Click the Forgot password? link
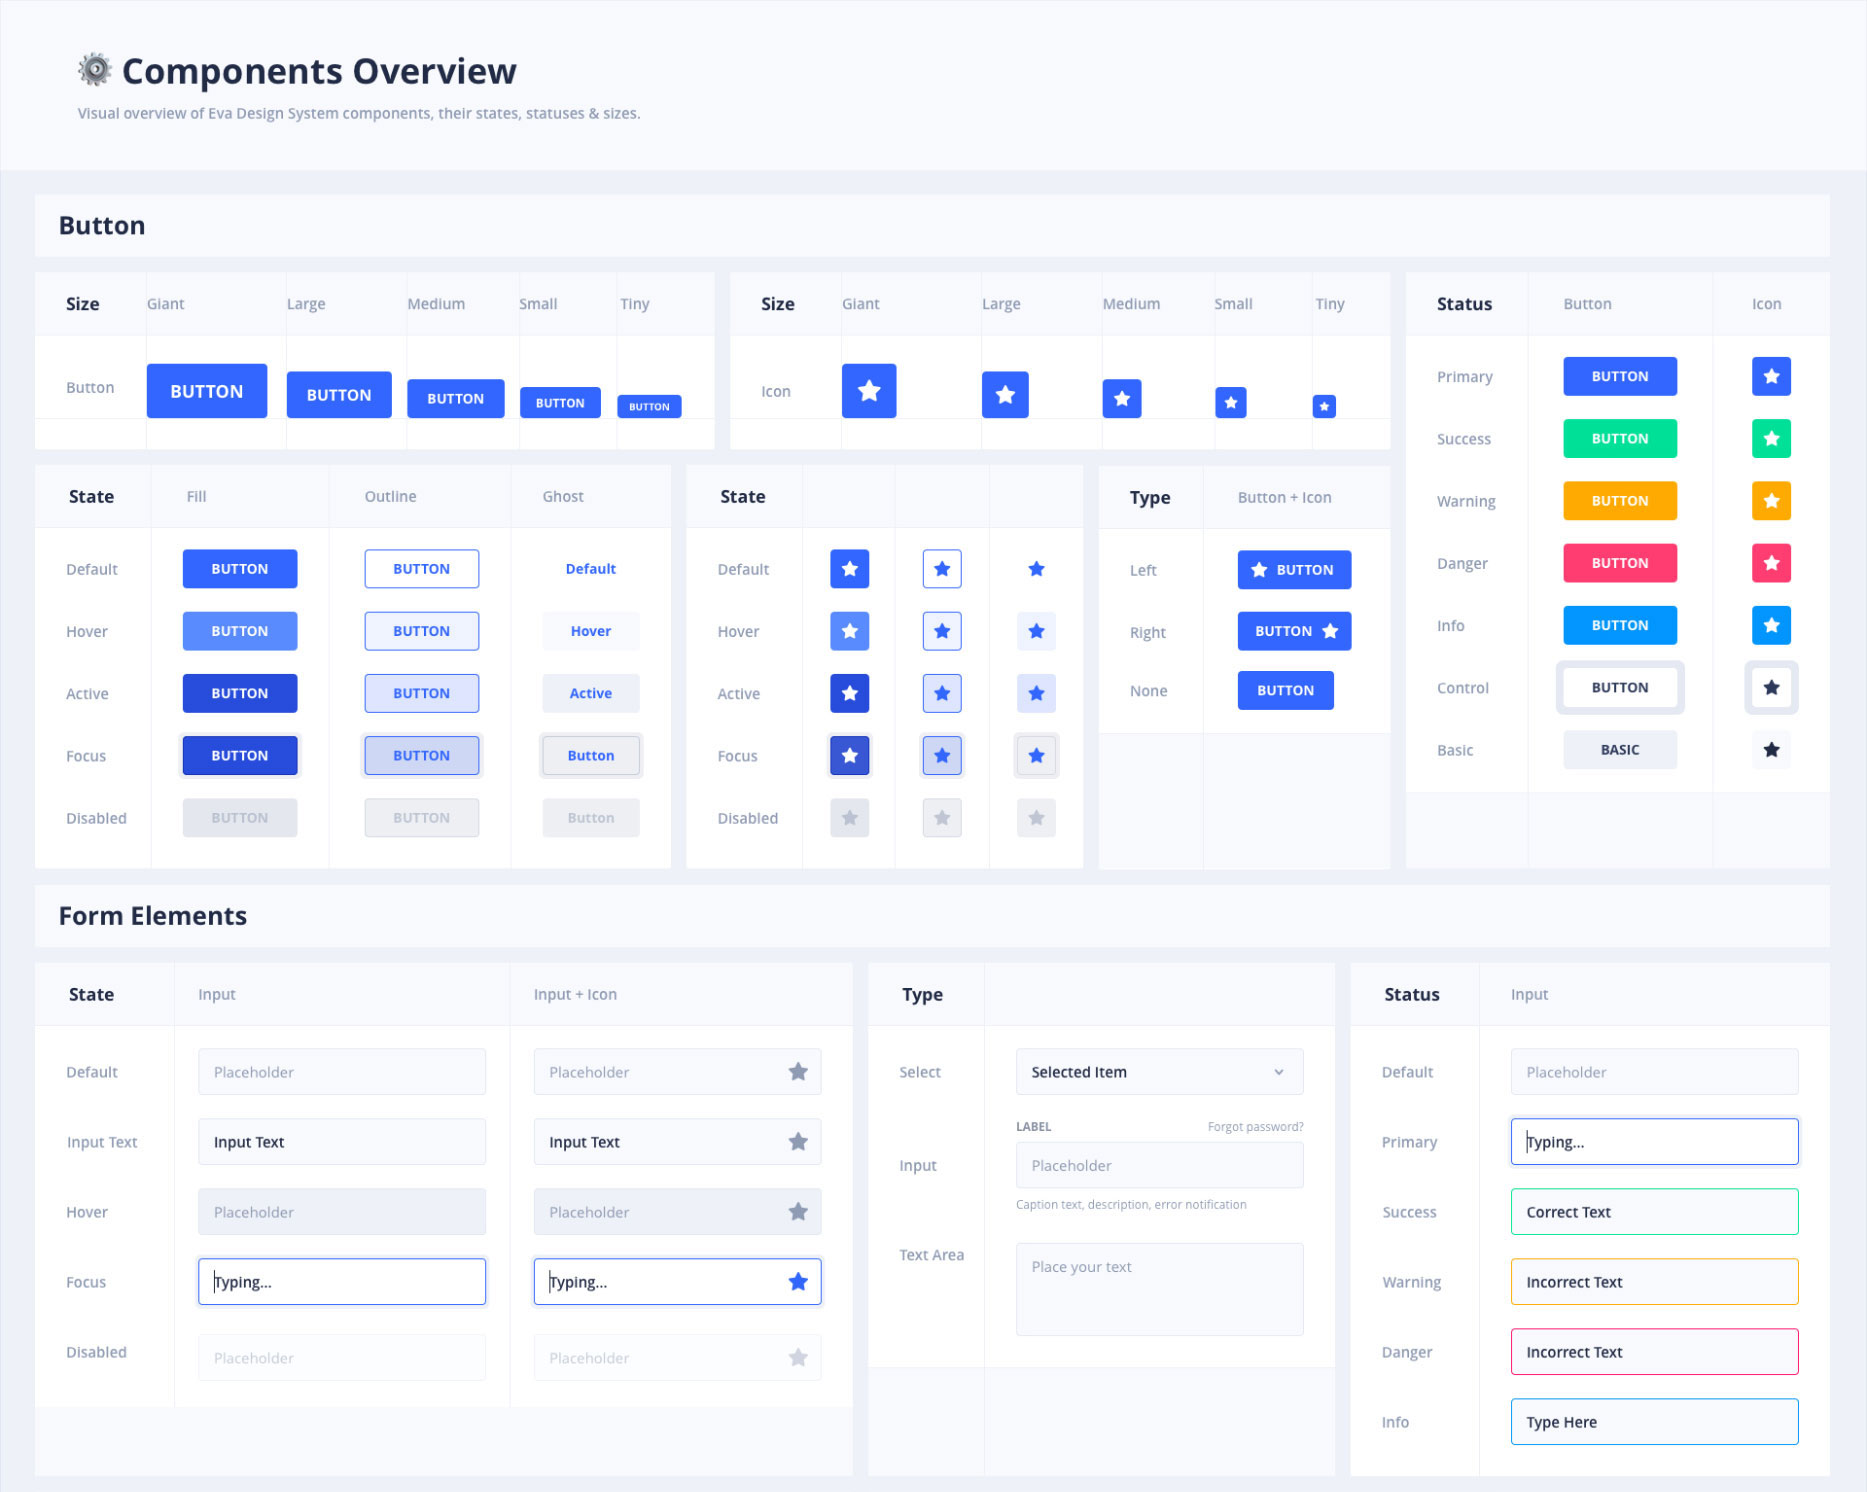The image size is (1867, 1492). [1255, 1126]
